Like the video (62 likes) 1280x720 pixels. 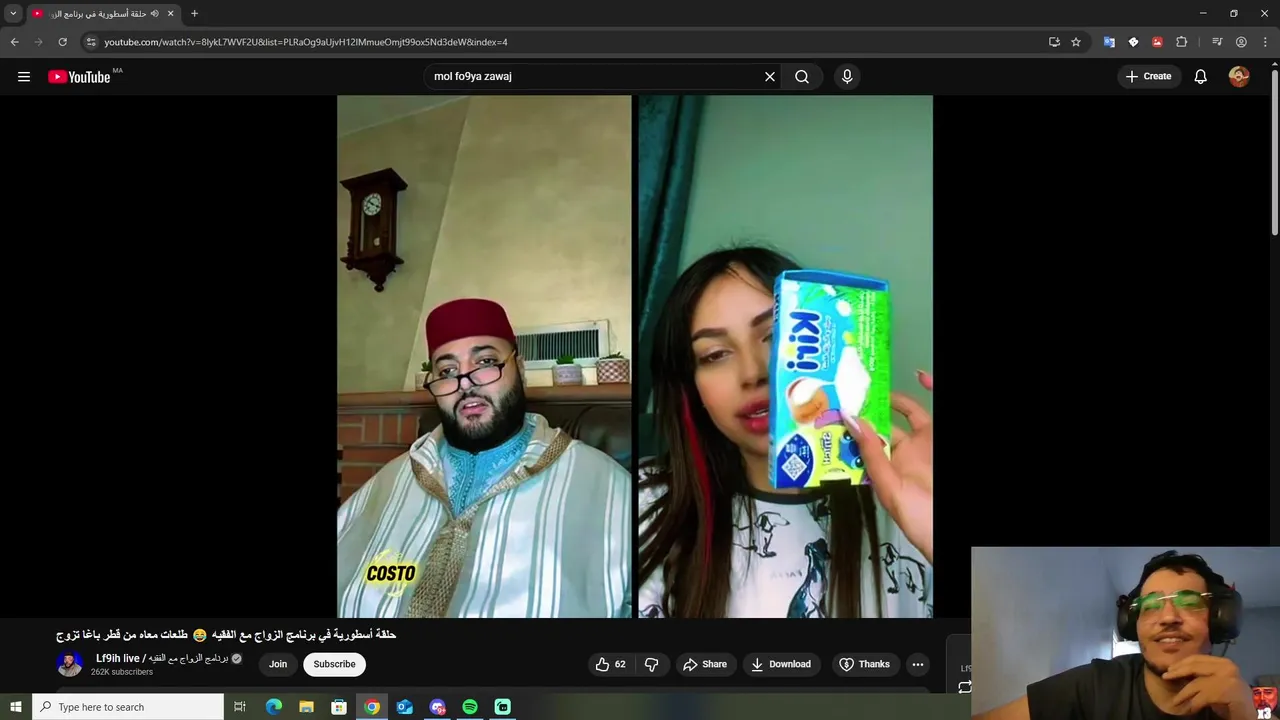pyautogui.click(x=610, y=664)
